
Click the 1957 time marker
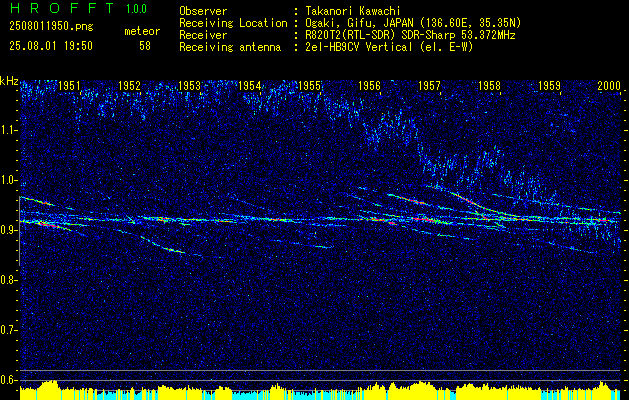429,85
